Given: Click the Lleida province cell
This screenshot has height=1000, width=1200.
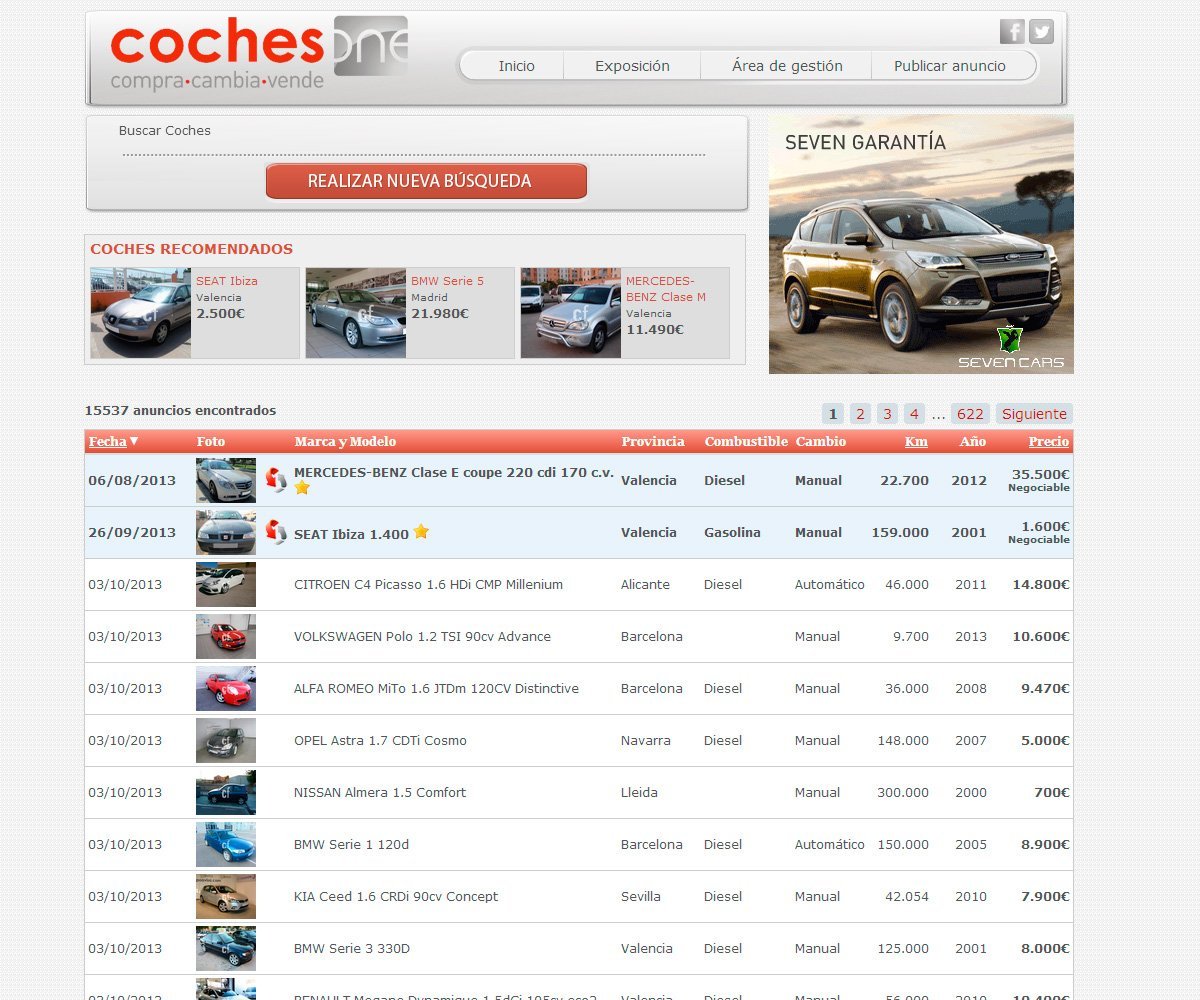Looking at the screenshot, I should [639, 792].
